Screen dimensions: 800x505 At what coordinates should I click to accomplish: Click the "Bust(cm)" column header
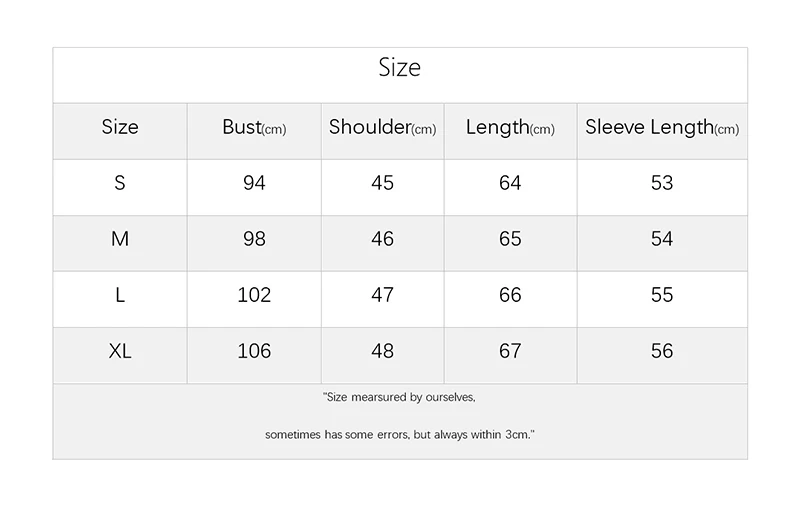tap(254, 128)
